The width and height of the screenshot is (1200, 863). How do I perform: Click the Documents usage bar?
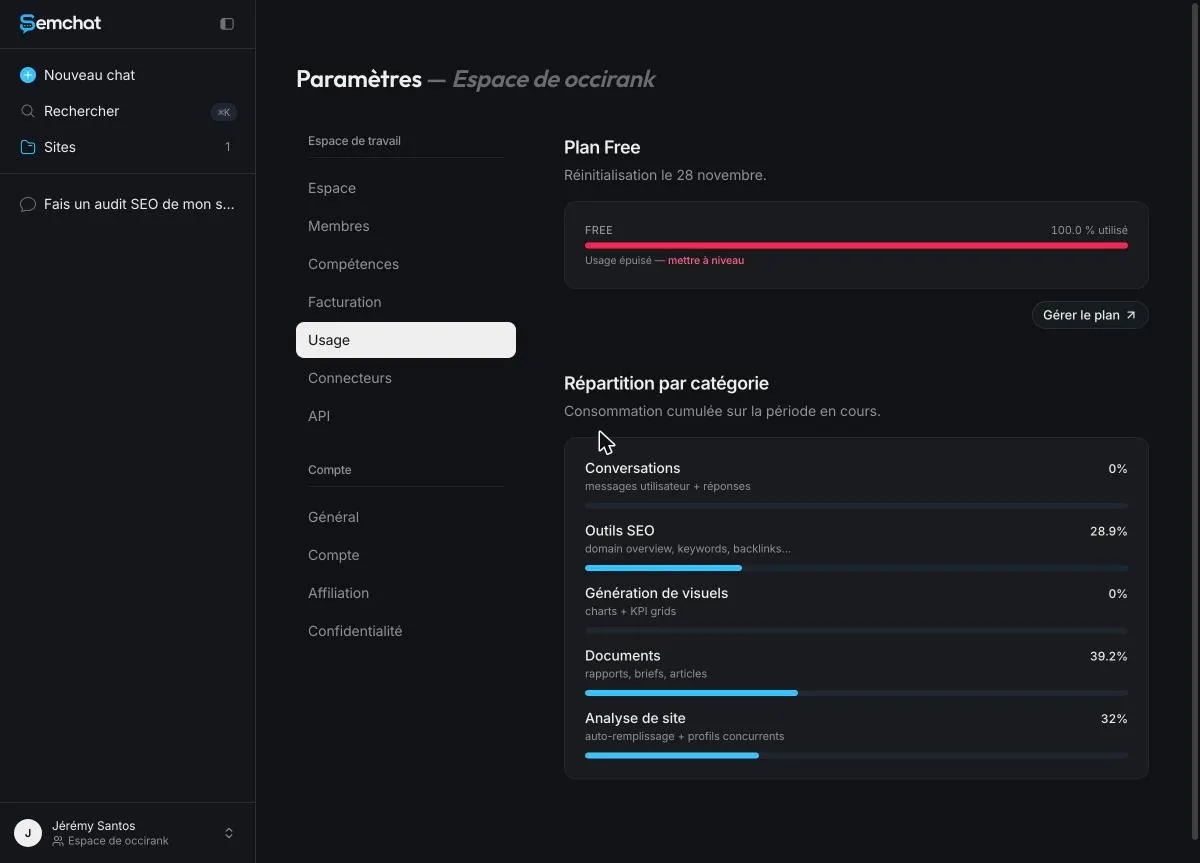click(856, 693)
